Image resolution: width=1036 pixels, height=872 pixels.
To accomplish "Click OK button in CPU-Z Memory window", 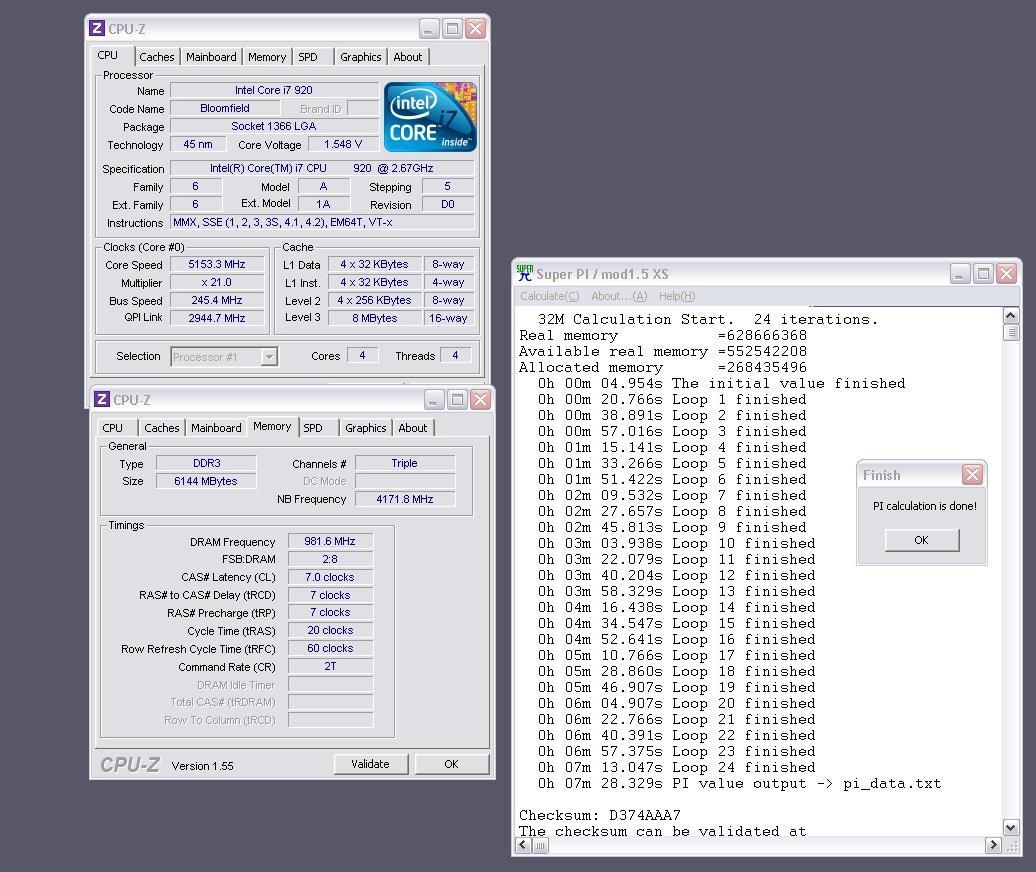I will click(x=451, y=764).
